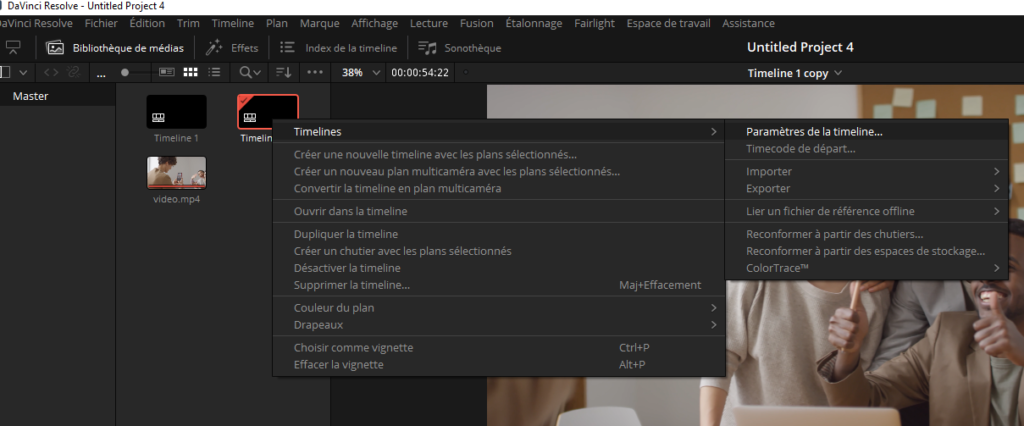
Task: Open the media pool sort order icon
Action: (284, 72)
